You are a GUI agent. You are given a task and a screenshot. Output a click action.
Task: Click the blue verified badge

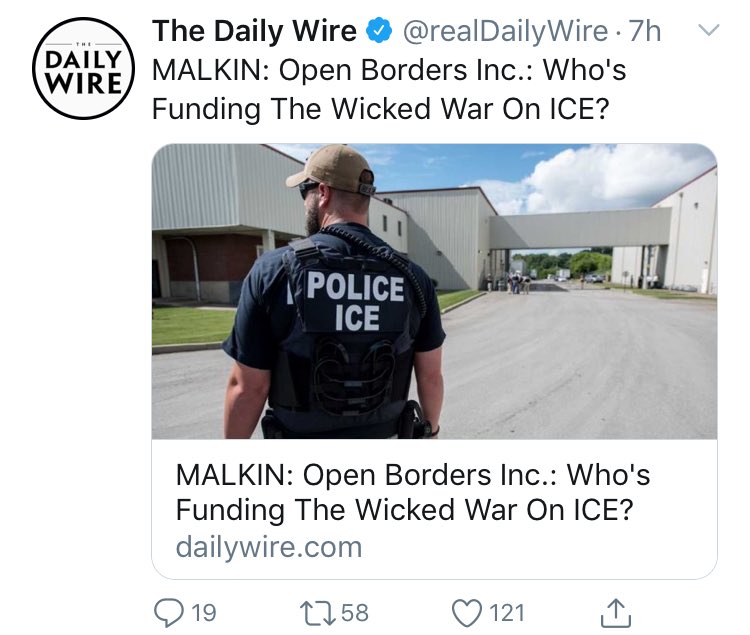379,31
